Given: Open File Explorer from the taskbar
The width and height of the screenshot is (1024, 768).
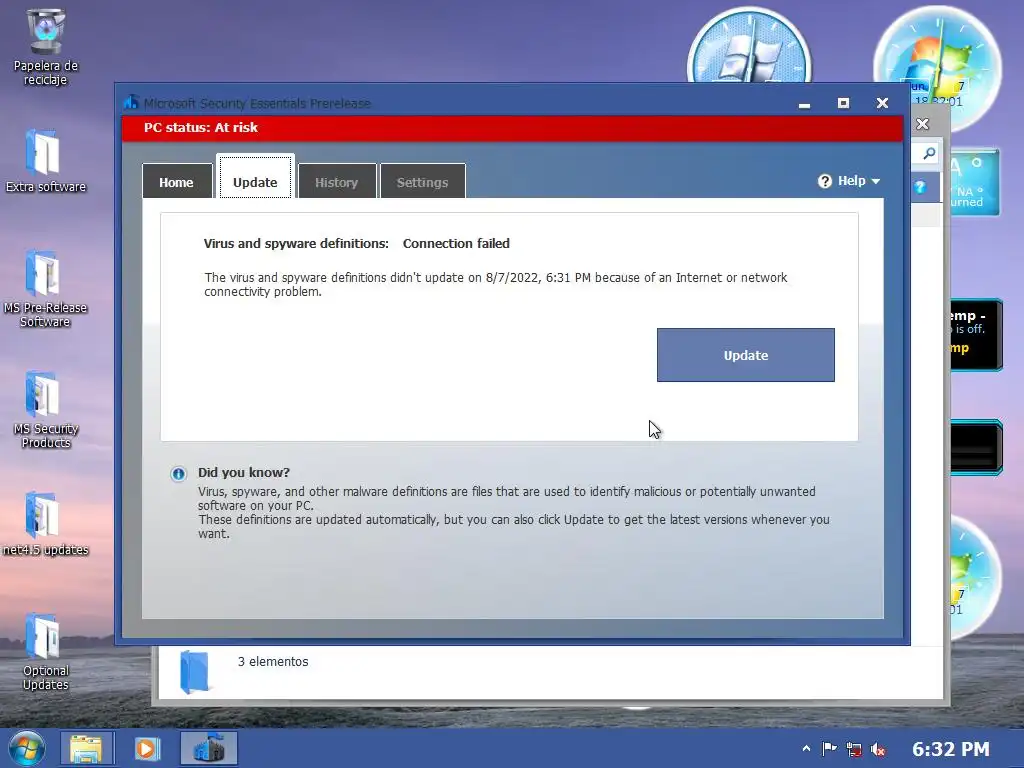Looking at the screenshot, I should (87, 748).
